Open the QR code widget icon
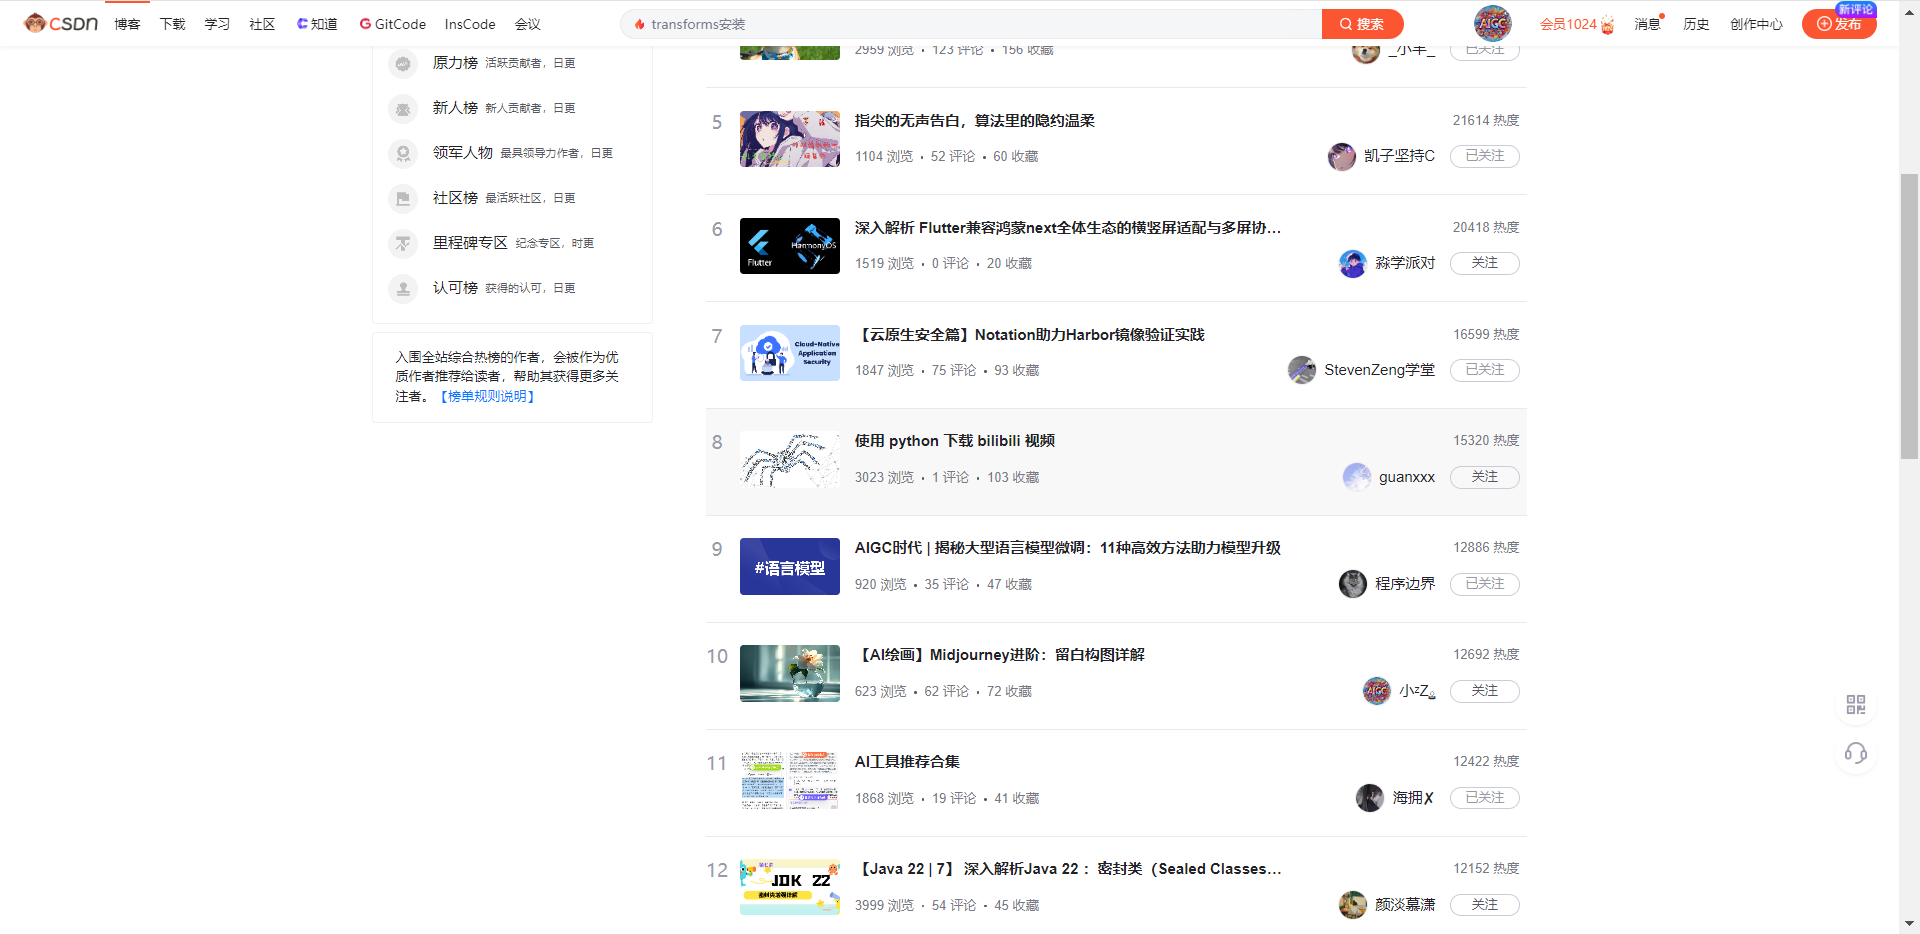 click(x=1856, y=705)
